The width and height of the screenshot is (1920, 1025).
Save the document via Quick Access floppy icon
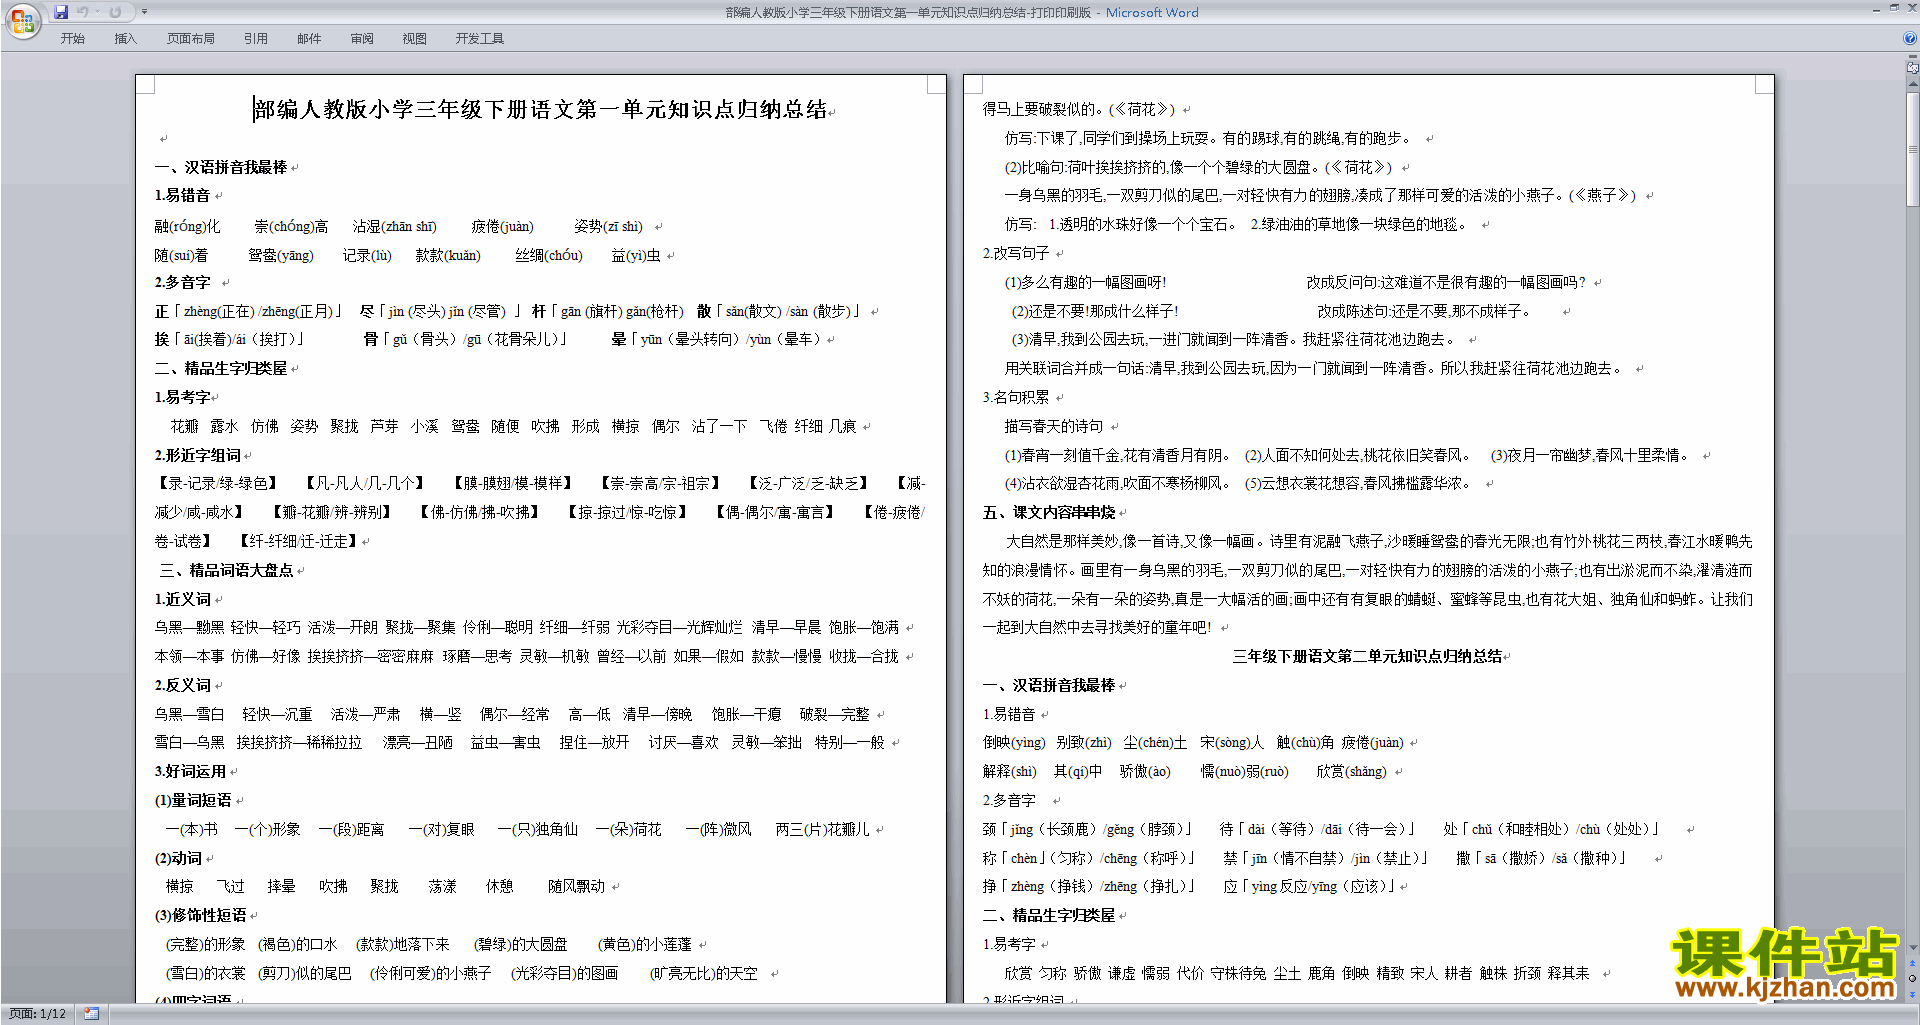(61, 12)
